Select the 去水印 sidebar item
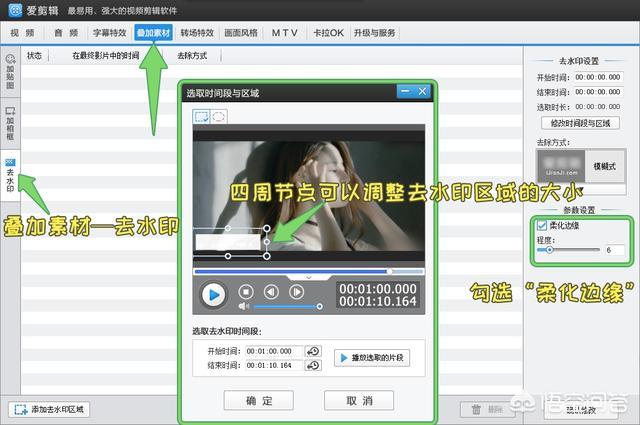This screenshot has height=425, width=640. click(x=10, y=175)
